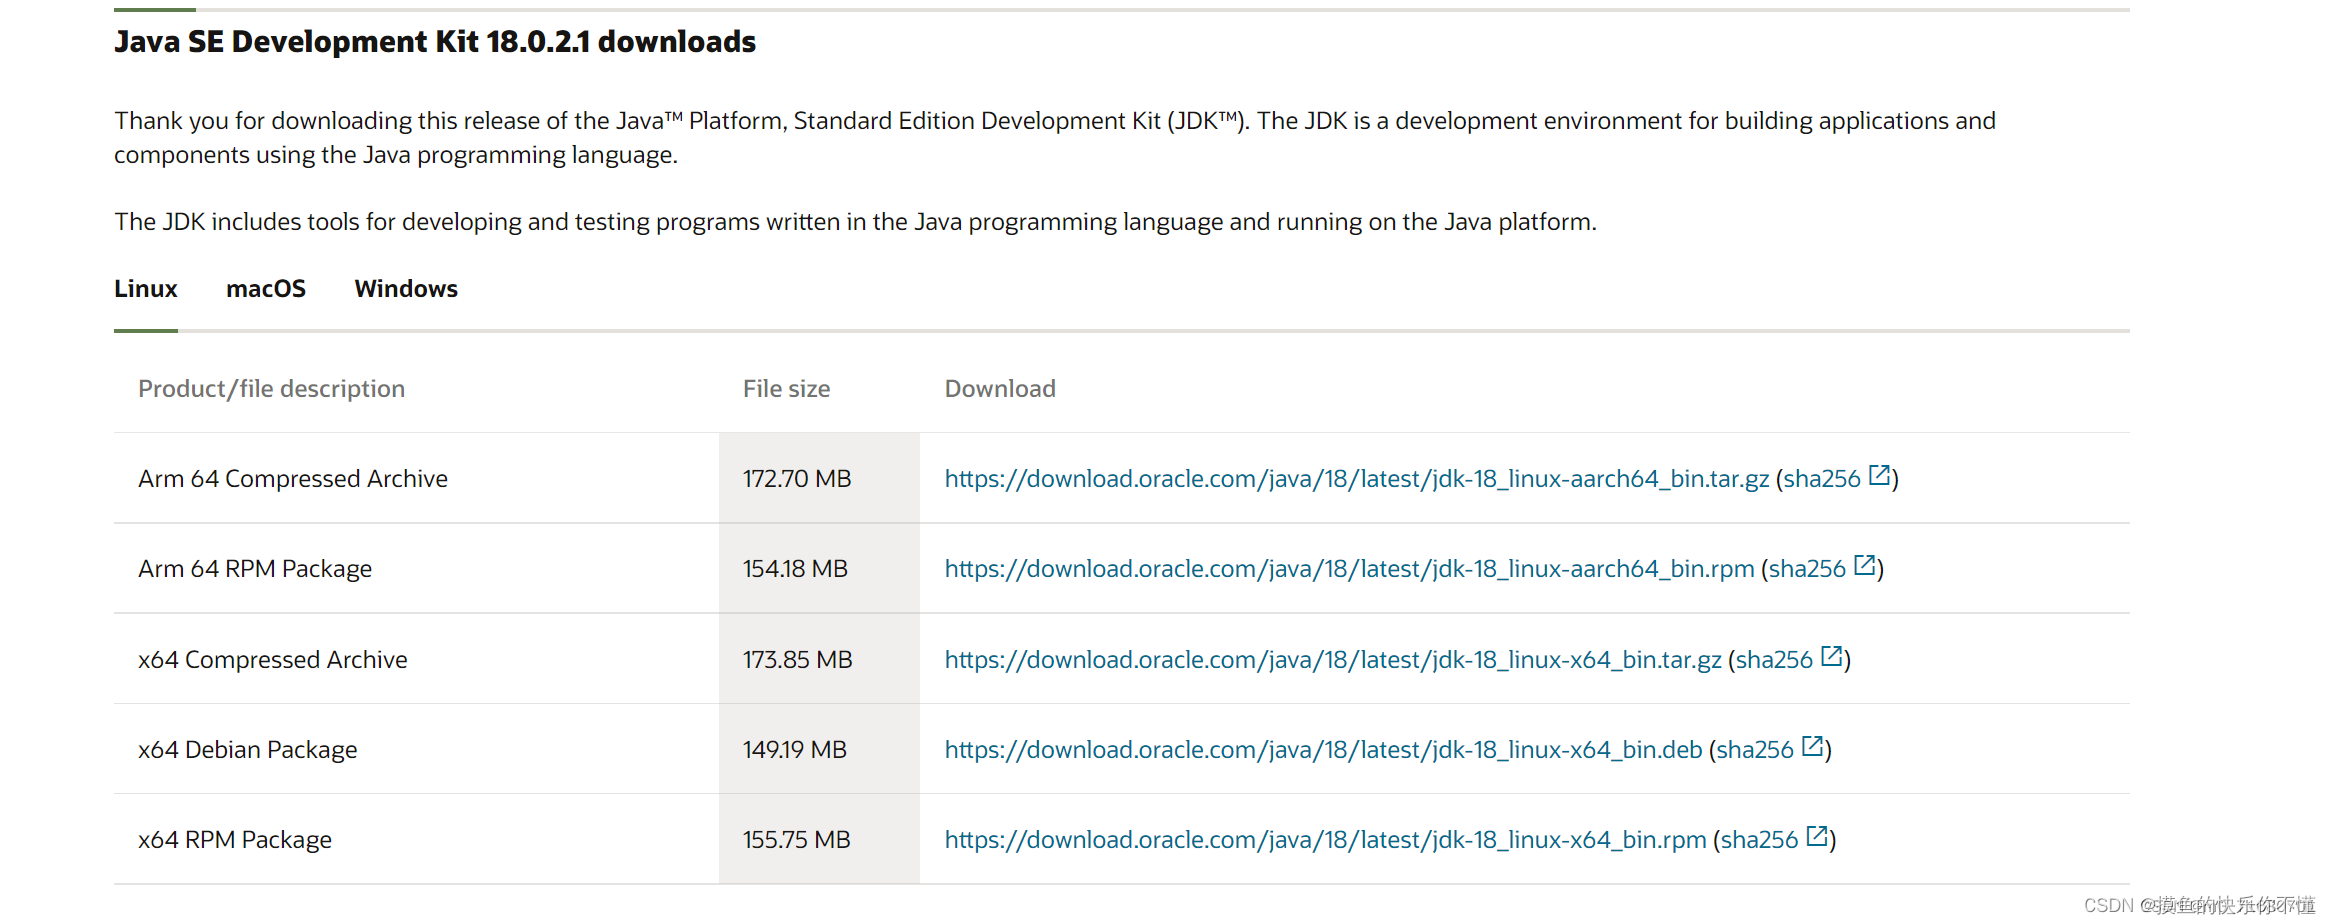This screenshot has height=924, width=2331.
Task: Select 'Arm 64 RPM Package' row text
Action: tap(255, 569)
